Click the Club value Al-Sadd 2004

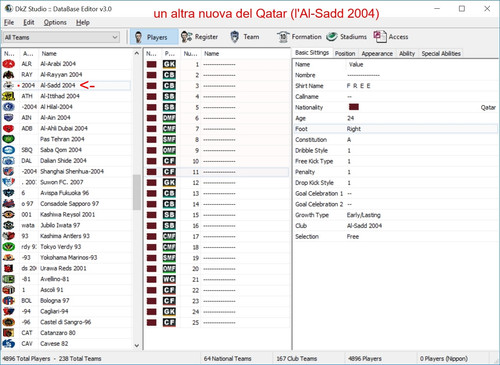click(364, 226)
